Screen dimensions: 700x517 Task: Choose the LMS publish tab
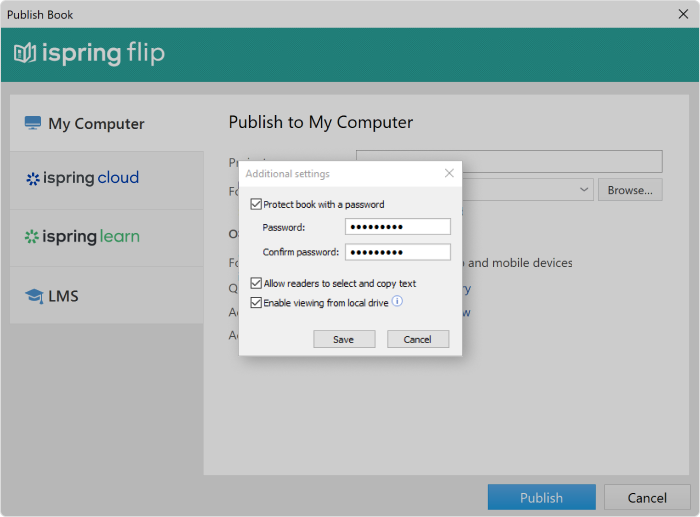(107, 295)
